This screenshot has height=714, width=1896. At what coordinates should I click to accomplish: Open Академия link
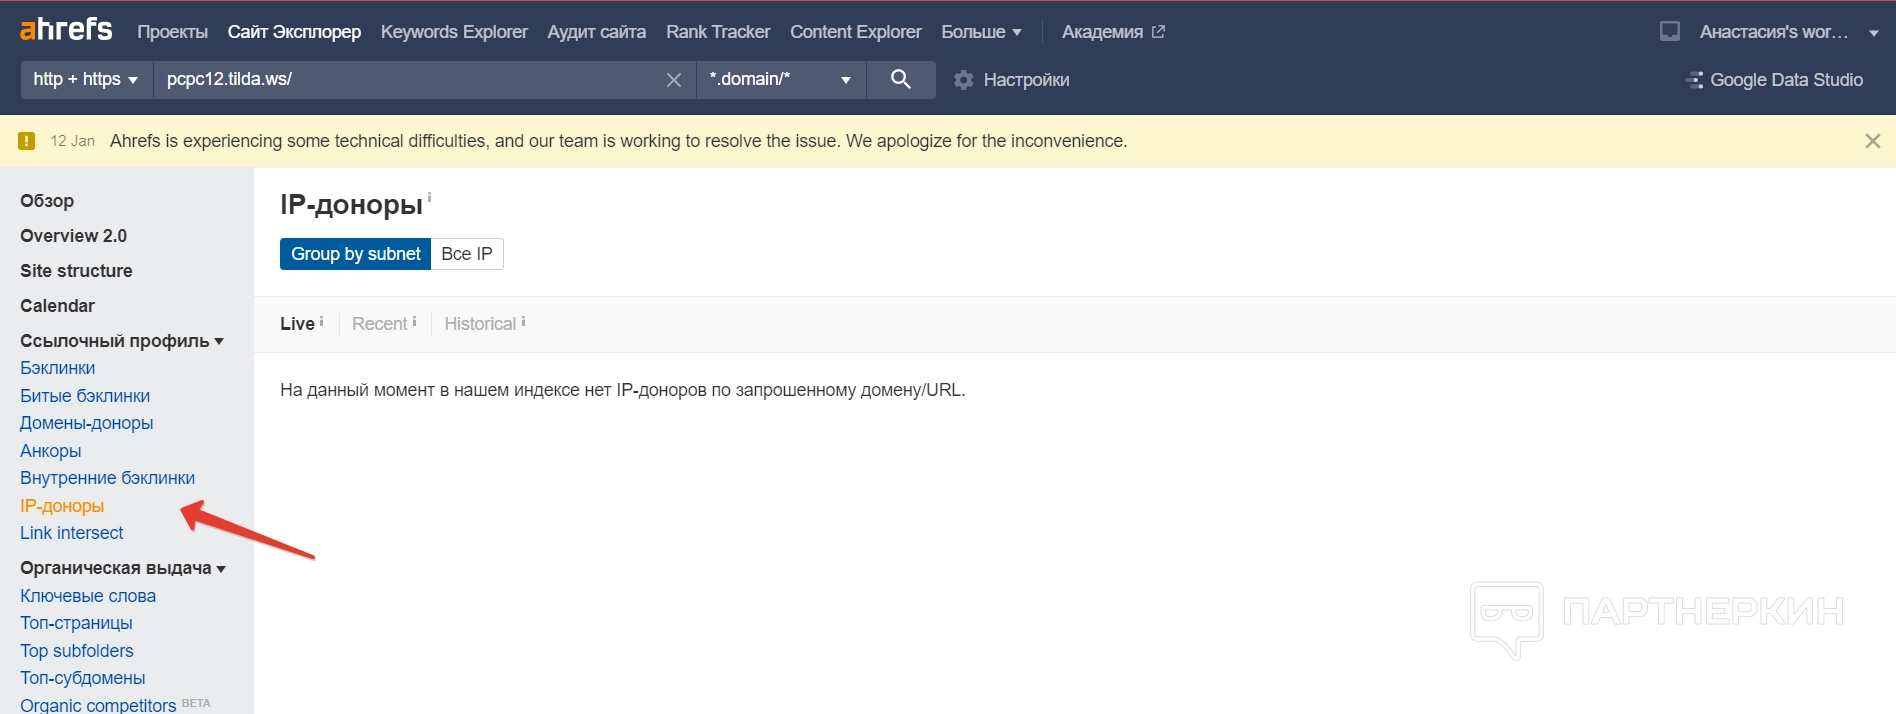coord(1102,32)
